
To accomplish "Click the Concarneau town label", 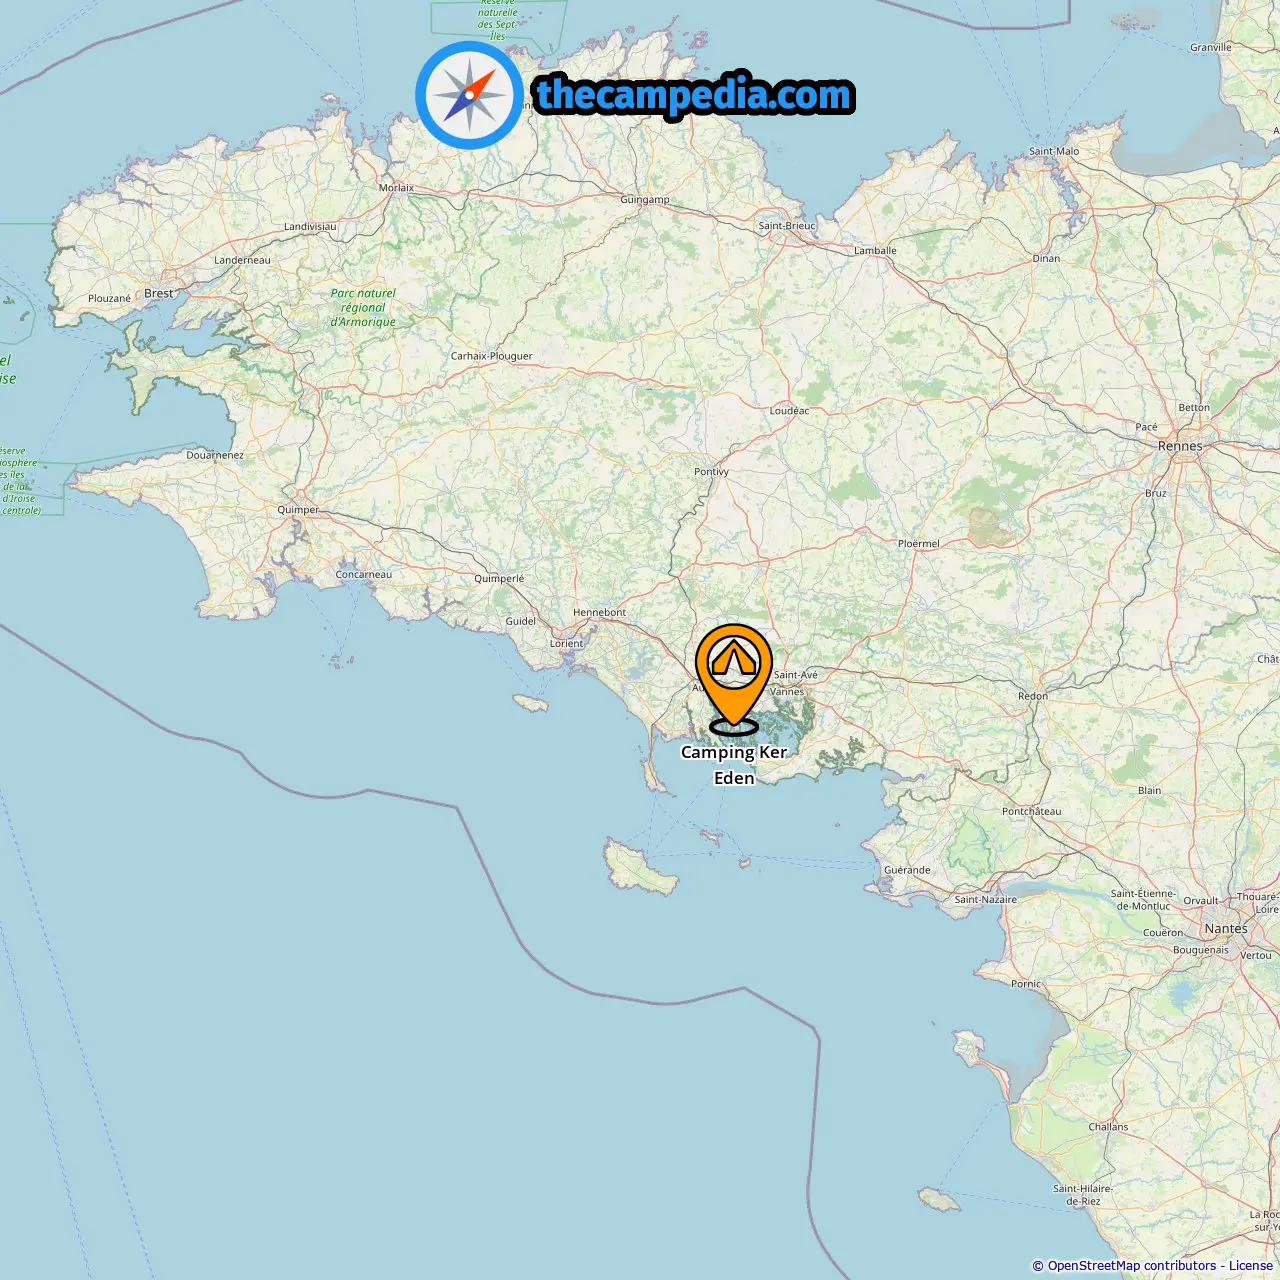I will point(364,575).
